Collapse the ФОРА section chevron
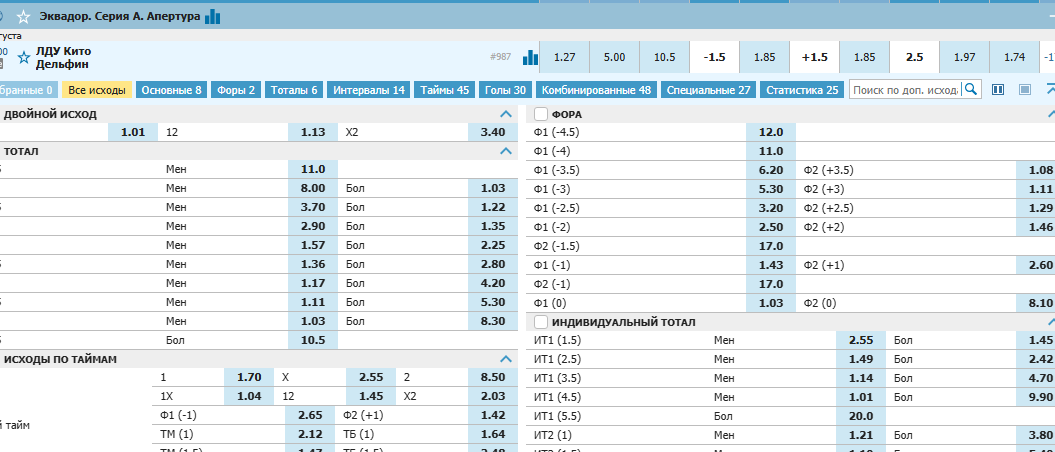1055x452 pixels. tap(1050, 114)
